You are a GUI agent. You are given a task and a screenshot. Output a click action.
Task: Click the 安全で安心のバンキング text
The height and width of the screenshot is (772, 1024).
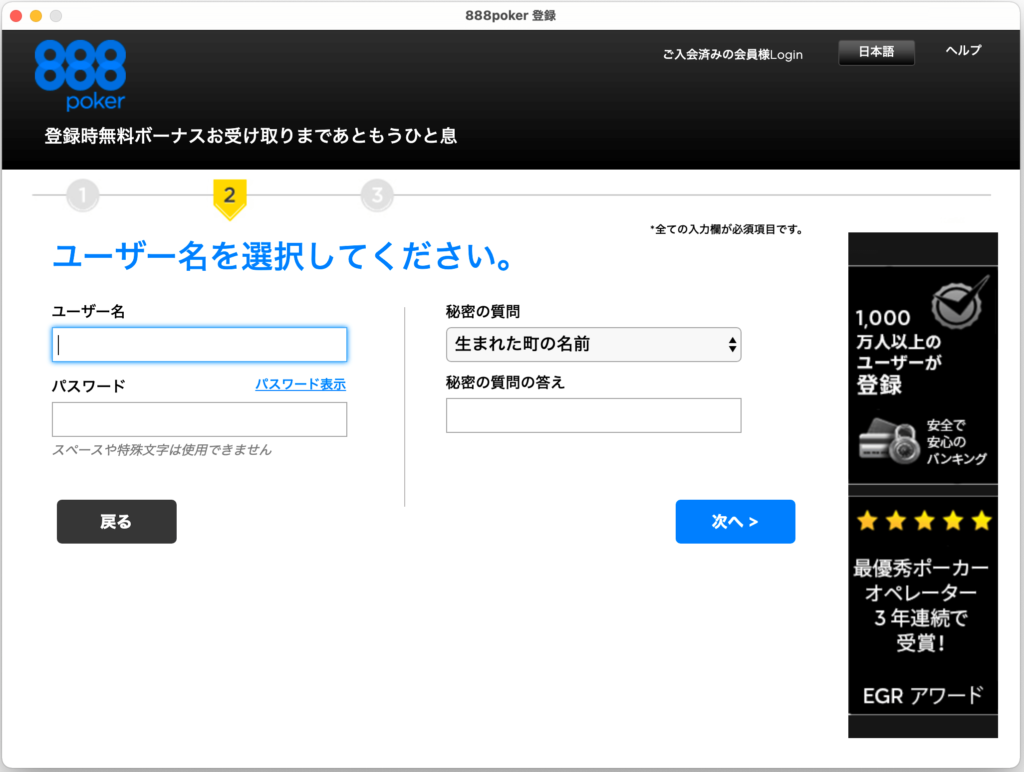pos(956,442)
